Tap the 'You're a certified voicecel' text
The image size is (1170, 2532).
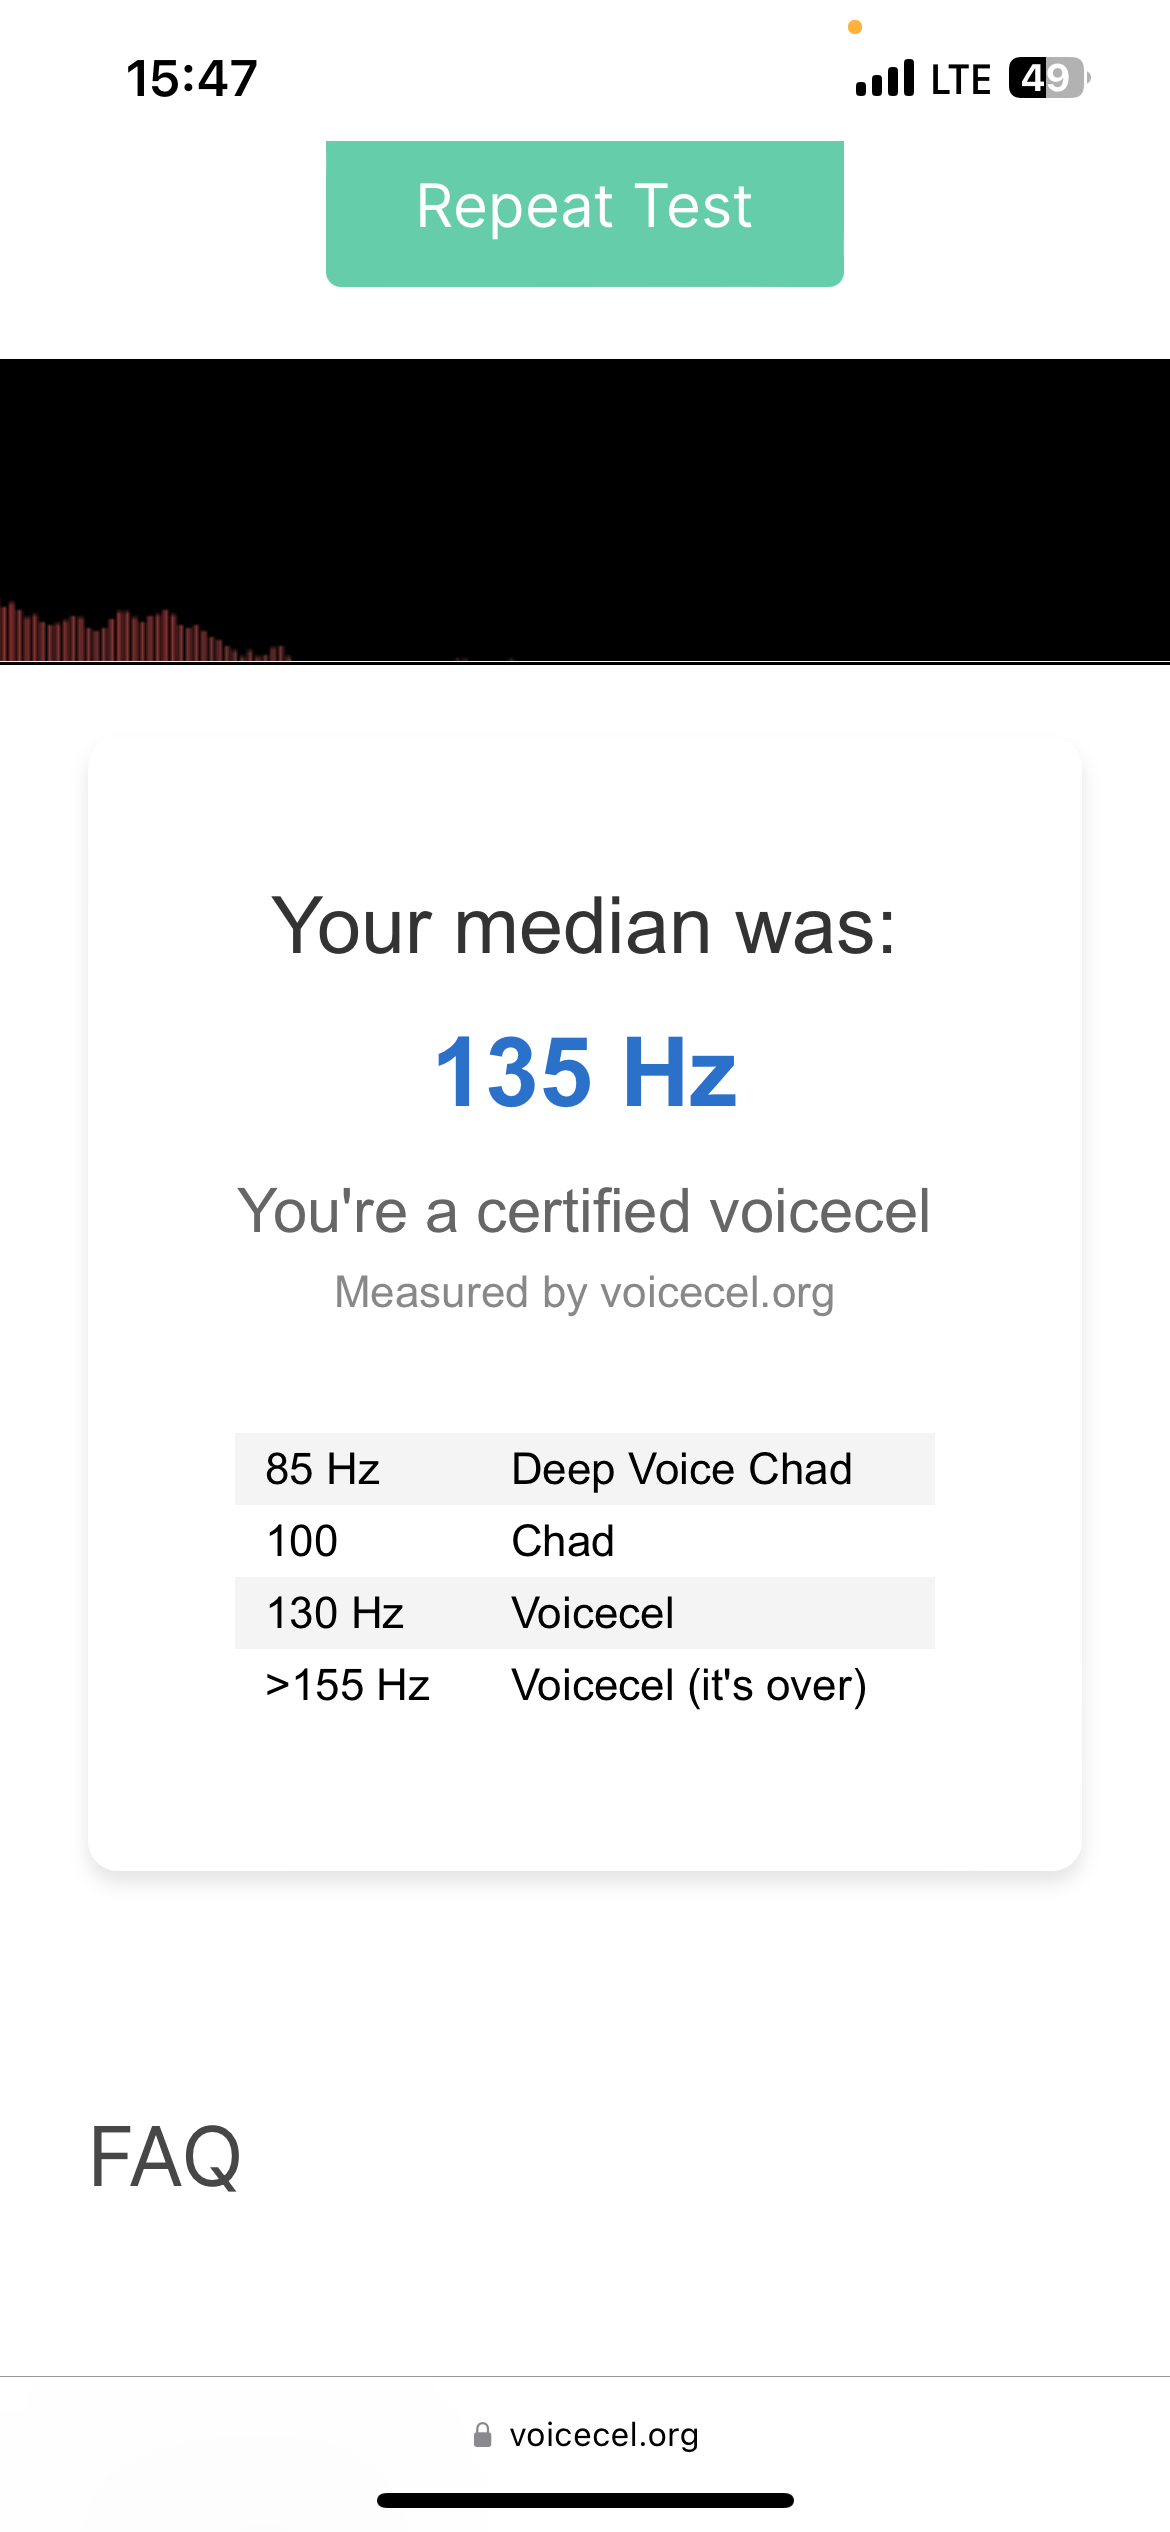pos(584,1211)
